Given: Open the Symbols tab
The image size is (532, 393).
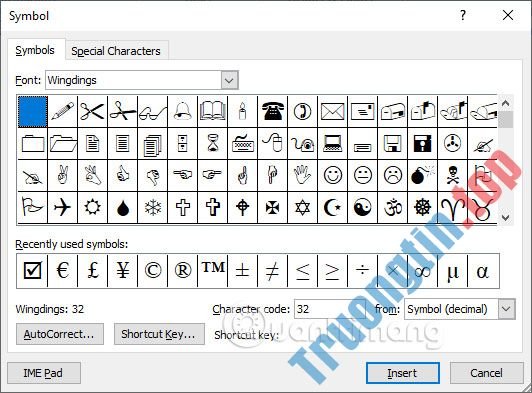Looking at the screenshot, I should (x=35, y=50).
